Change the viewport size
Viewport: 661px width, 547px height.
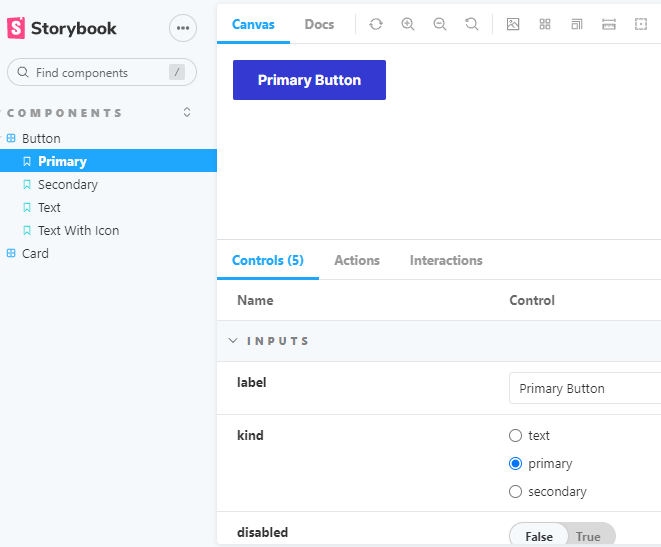pyautogui.click(x=577, y=24)
